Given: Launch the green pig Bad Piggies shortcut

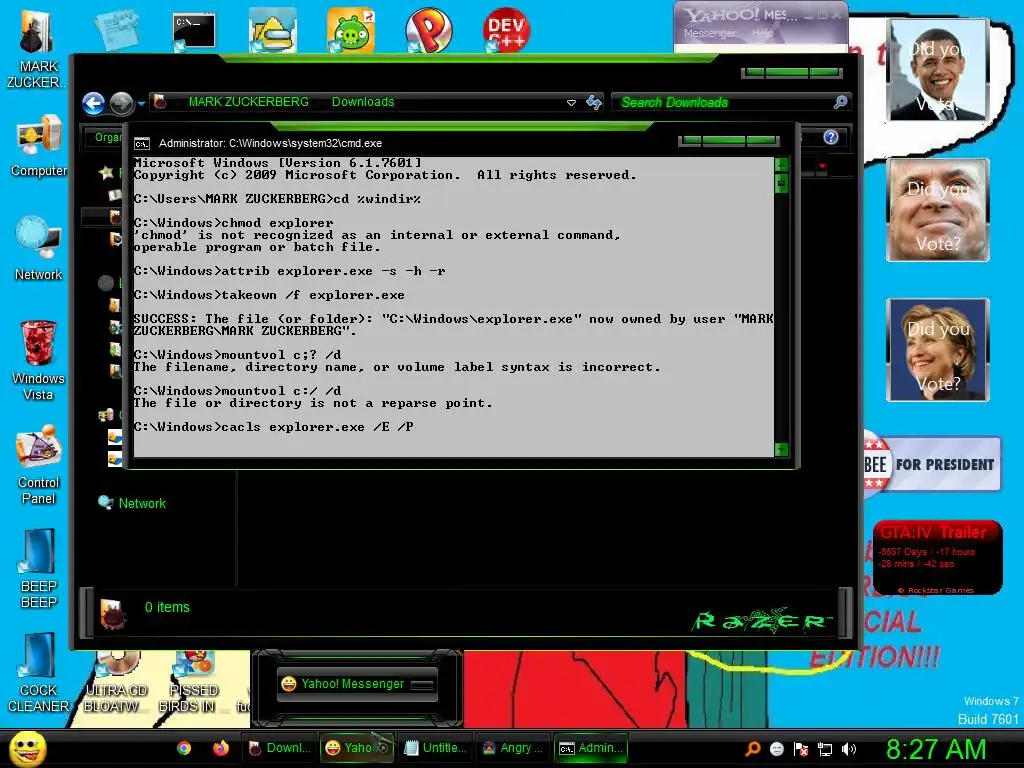Looking at the screenshot, I should pyautogui.click(x=351, y=31).
